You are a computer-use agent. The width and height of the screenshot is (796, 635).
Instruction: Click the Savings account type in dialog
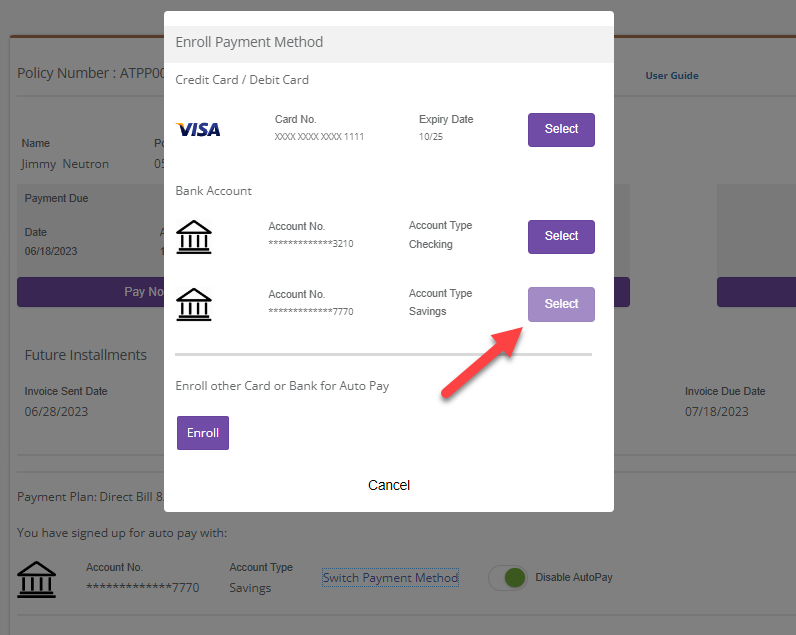coord(428,312)
